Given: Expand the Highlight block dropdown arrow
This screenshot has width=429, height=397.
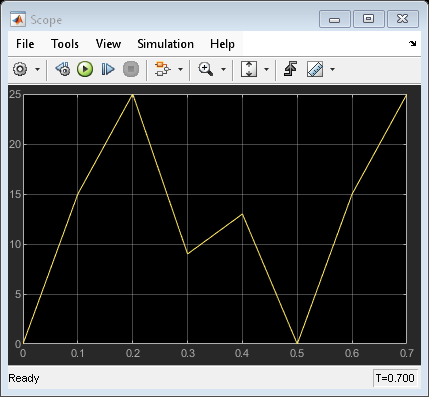Looking at the screenshot, I should pos(180,69).
